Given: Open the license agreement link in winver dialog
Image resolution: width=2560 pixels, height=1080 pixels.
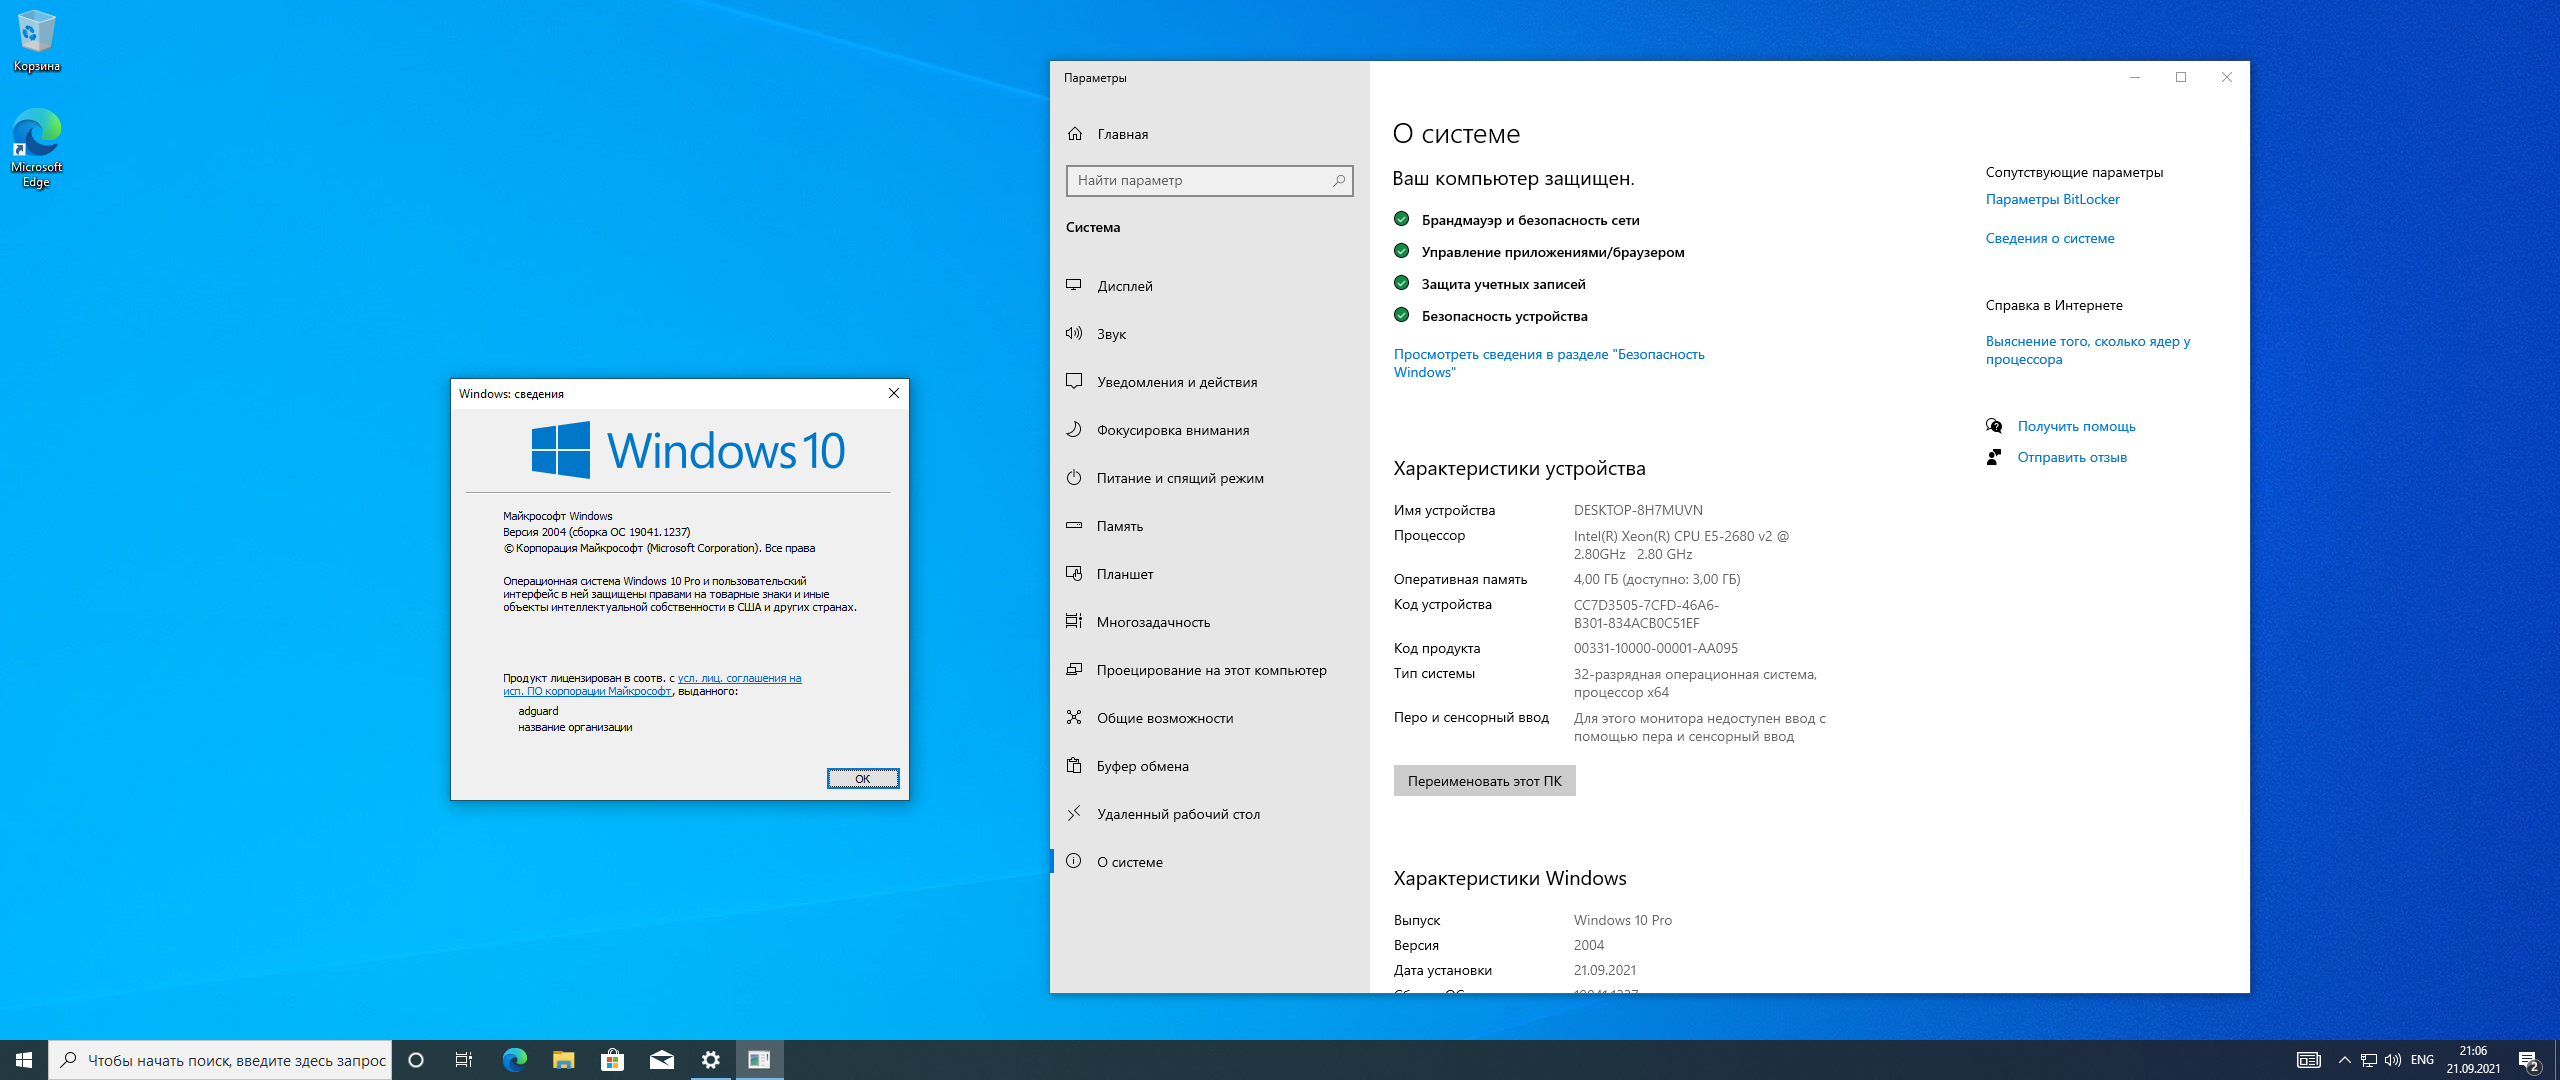Looking at the screenshot, I should [652, 685].
